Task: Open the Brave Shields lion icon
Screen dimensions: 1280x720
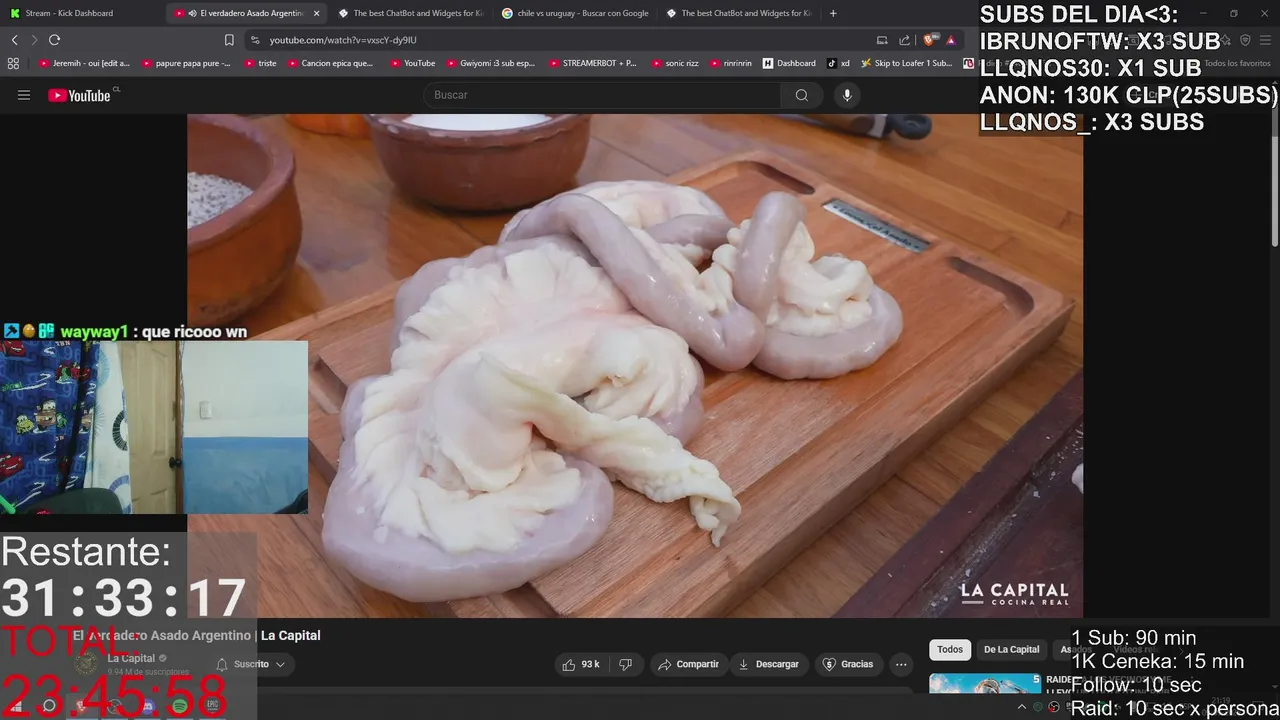Action: click(x=931, y=40)
